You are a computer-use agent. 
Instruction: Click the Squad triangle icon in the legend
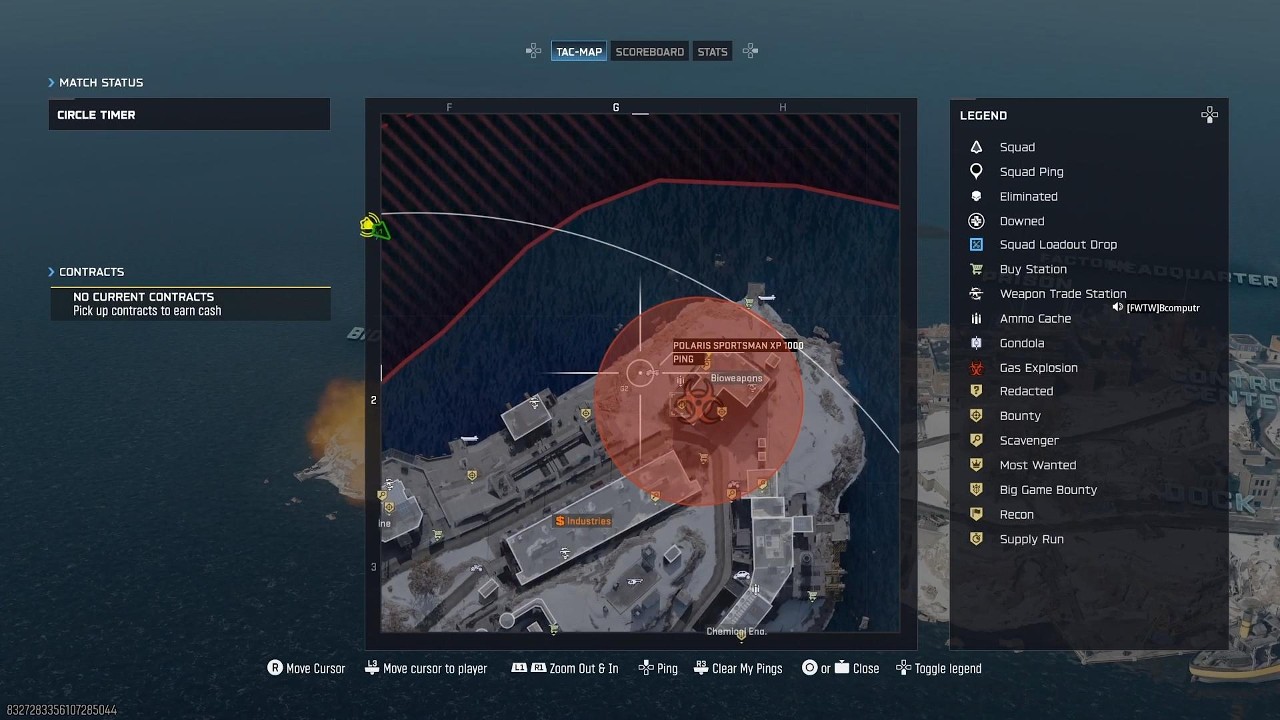click(977, 147)
